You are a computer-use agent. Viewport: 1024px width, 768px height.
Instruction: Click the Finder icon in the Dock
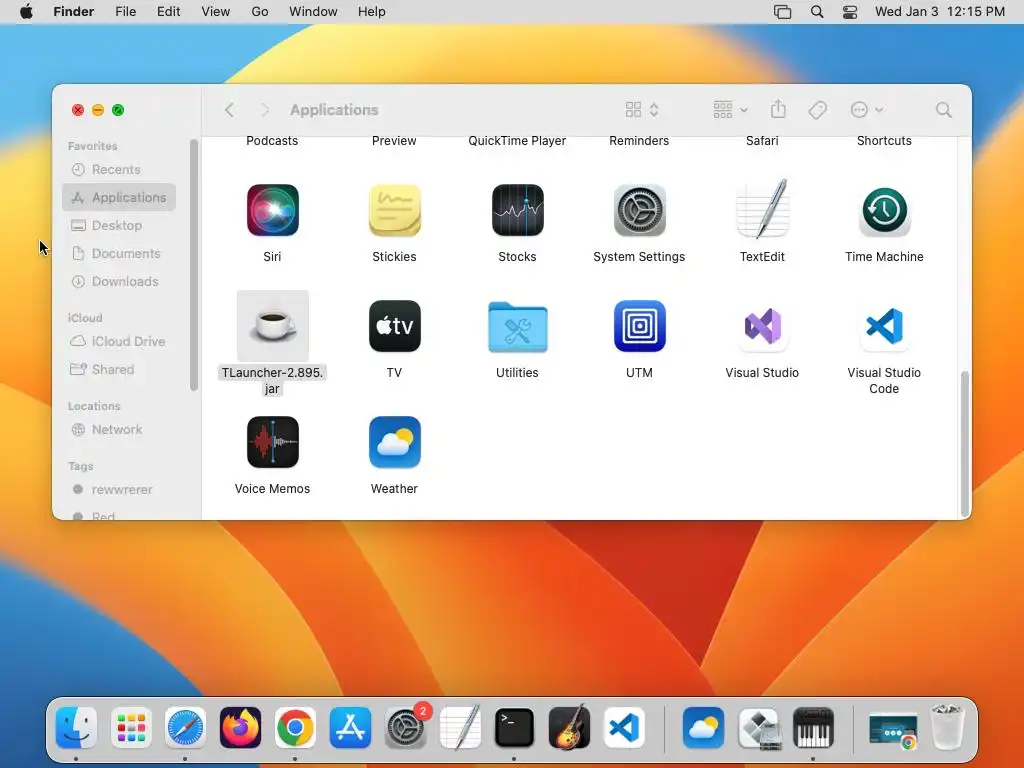coord(76,728)
